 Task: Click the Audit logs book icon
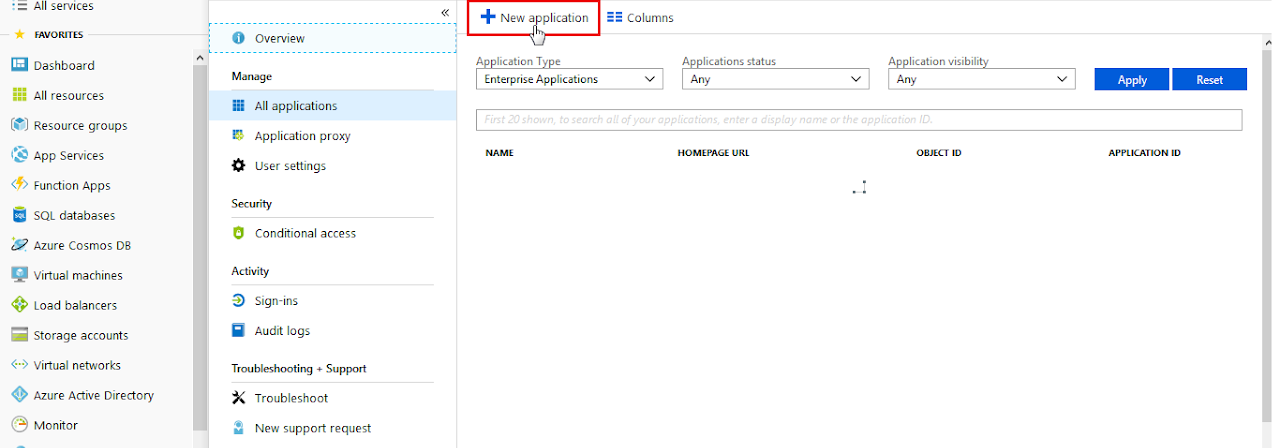pyautogui.click(x=238, y=331)
